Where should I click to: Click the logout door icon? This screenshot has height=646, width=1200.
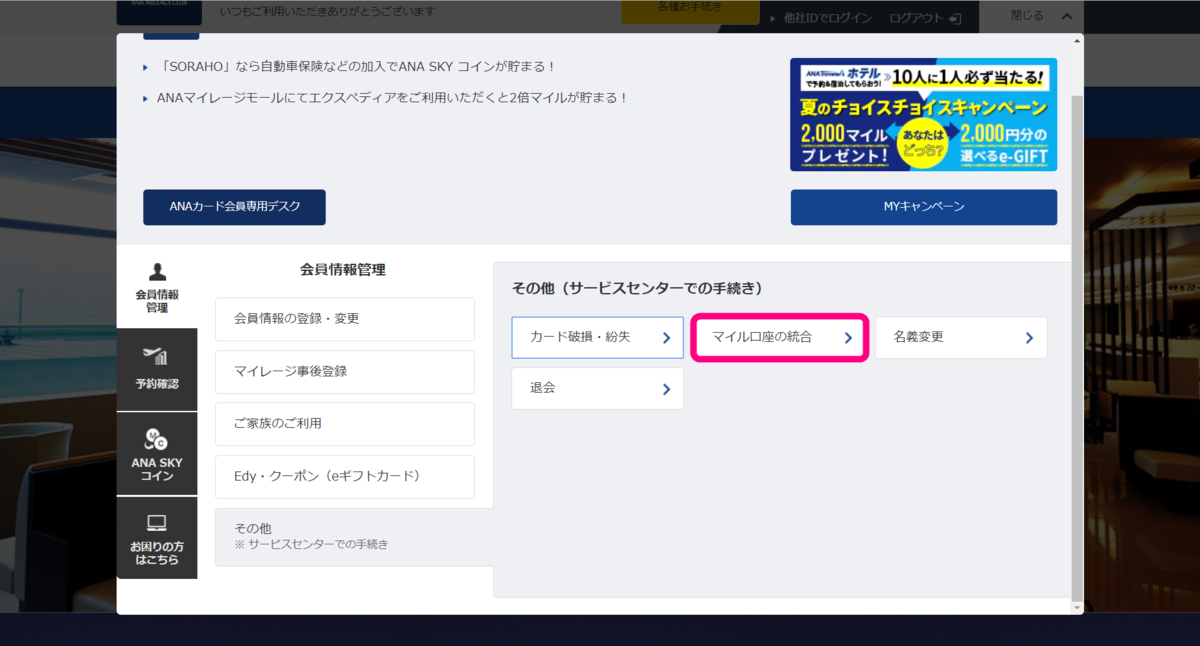(x=955, y=18)
